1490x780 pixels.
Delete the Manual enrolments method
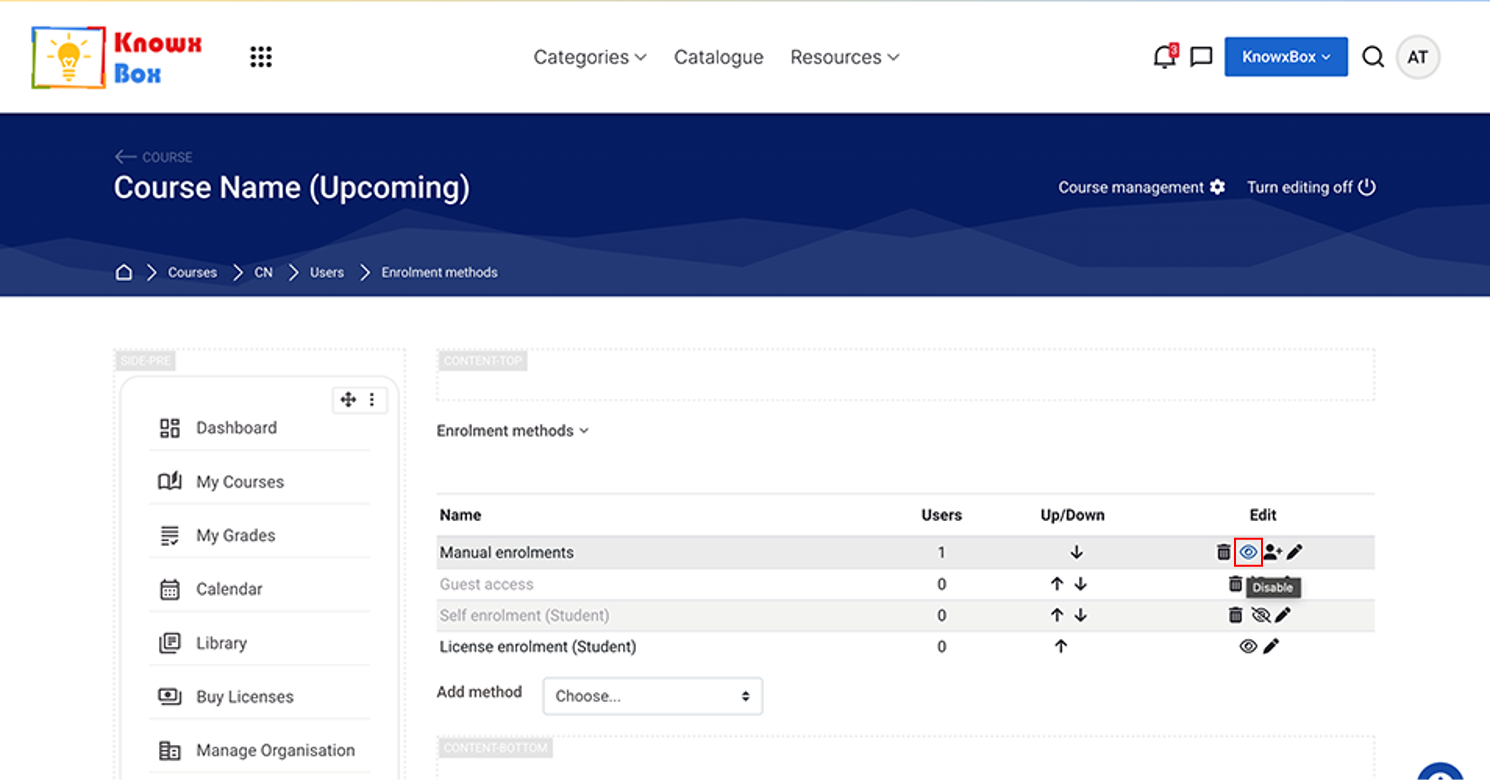click(x=1223, y=552)
